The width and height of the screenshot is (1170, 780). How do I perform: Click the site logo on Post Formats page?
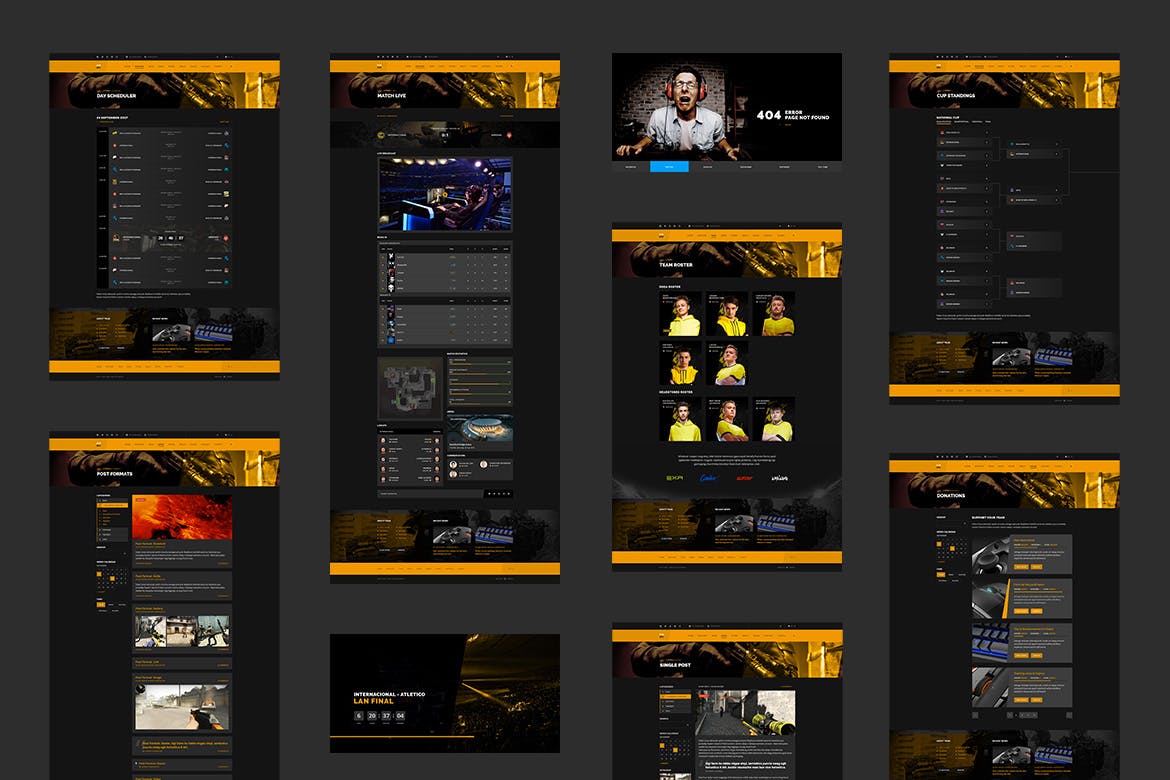tap(98, 445)
